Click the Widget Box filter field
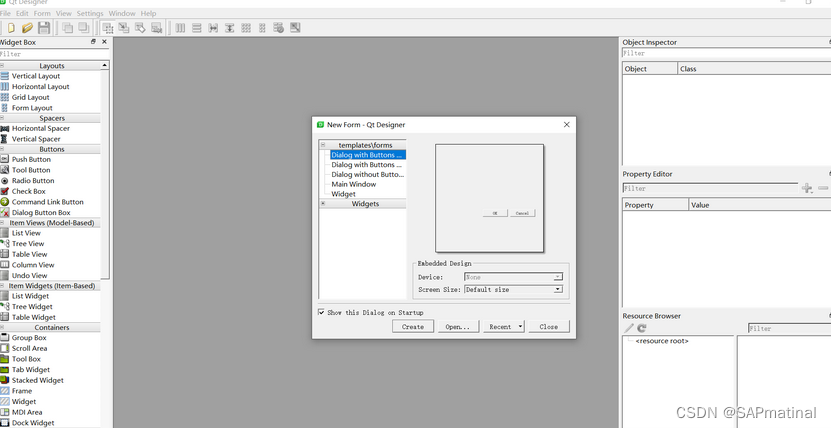 click(54, 54)
